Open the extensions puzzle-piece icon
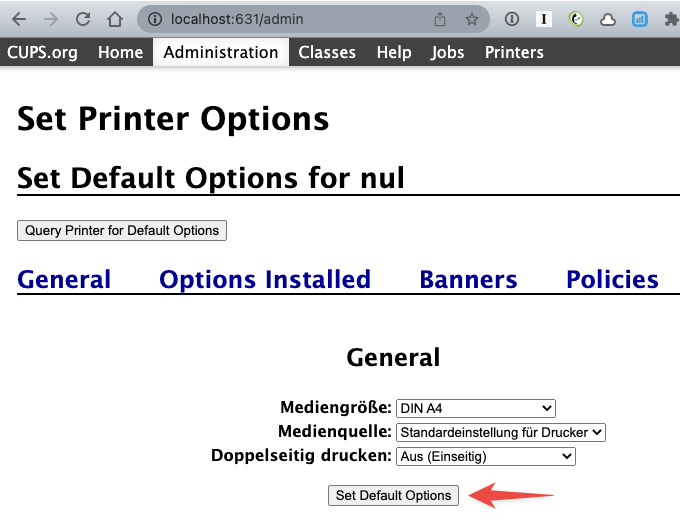This screenshot has width=680, height=522. pyautogui.click(x=672, y=19)
